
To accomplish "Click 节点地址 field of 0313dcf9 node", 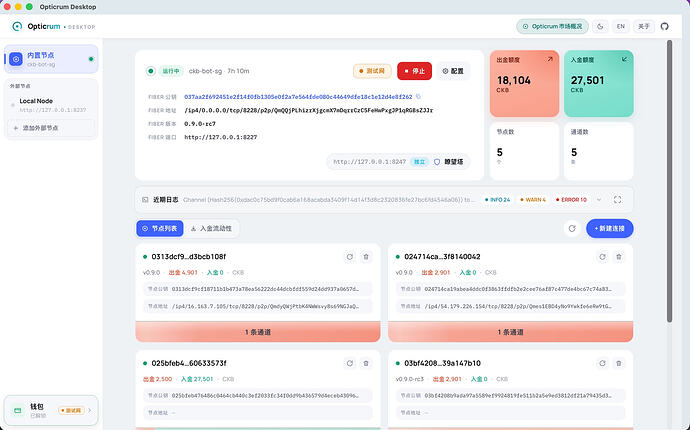I will coord(258,306).
